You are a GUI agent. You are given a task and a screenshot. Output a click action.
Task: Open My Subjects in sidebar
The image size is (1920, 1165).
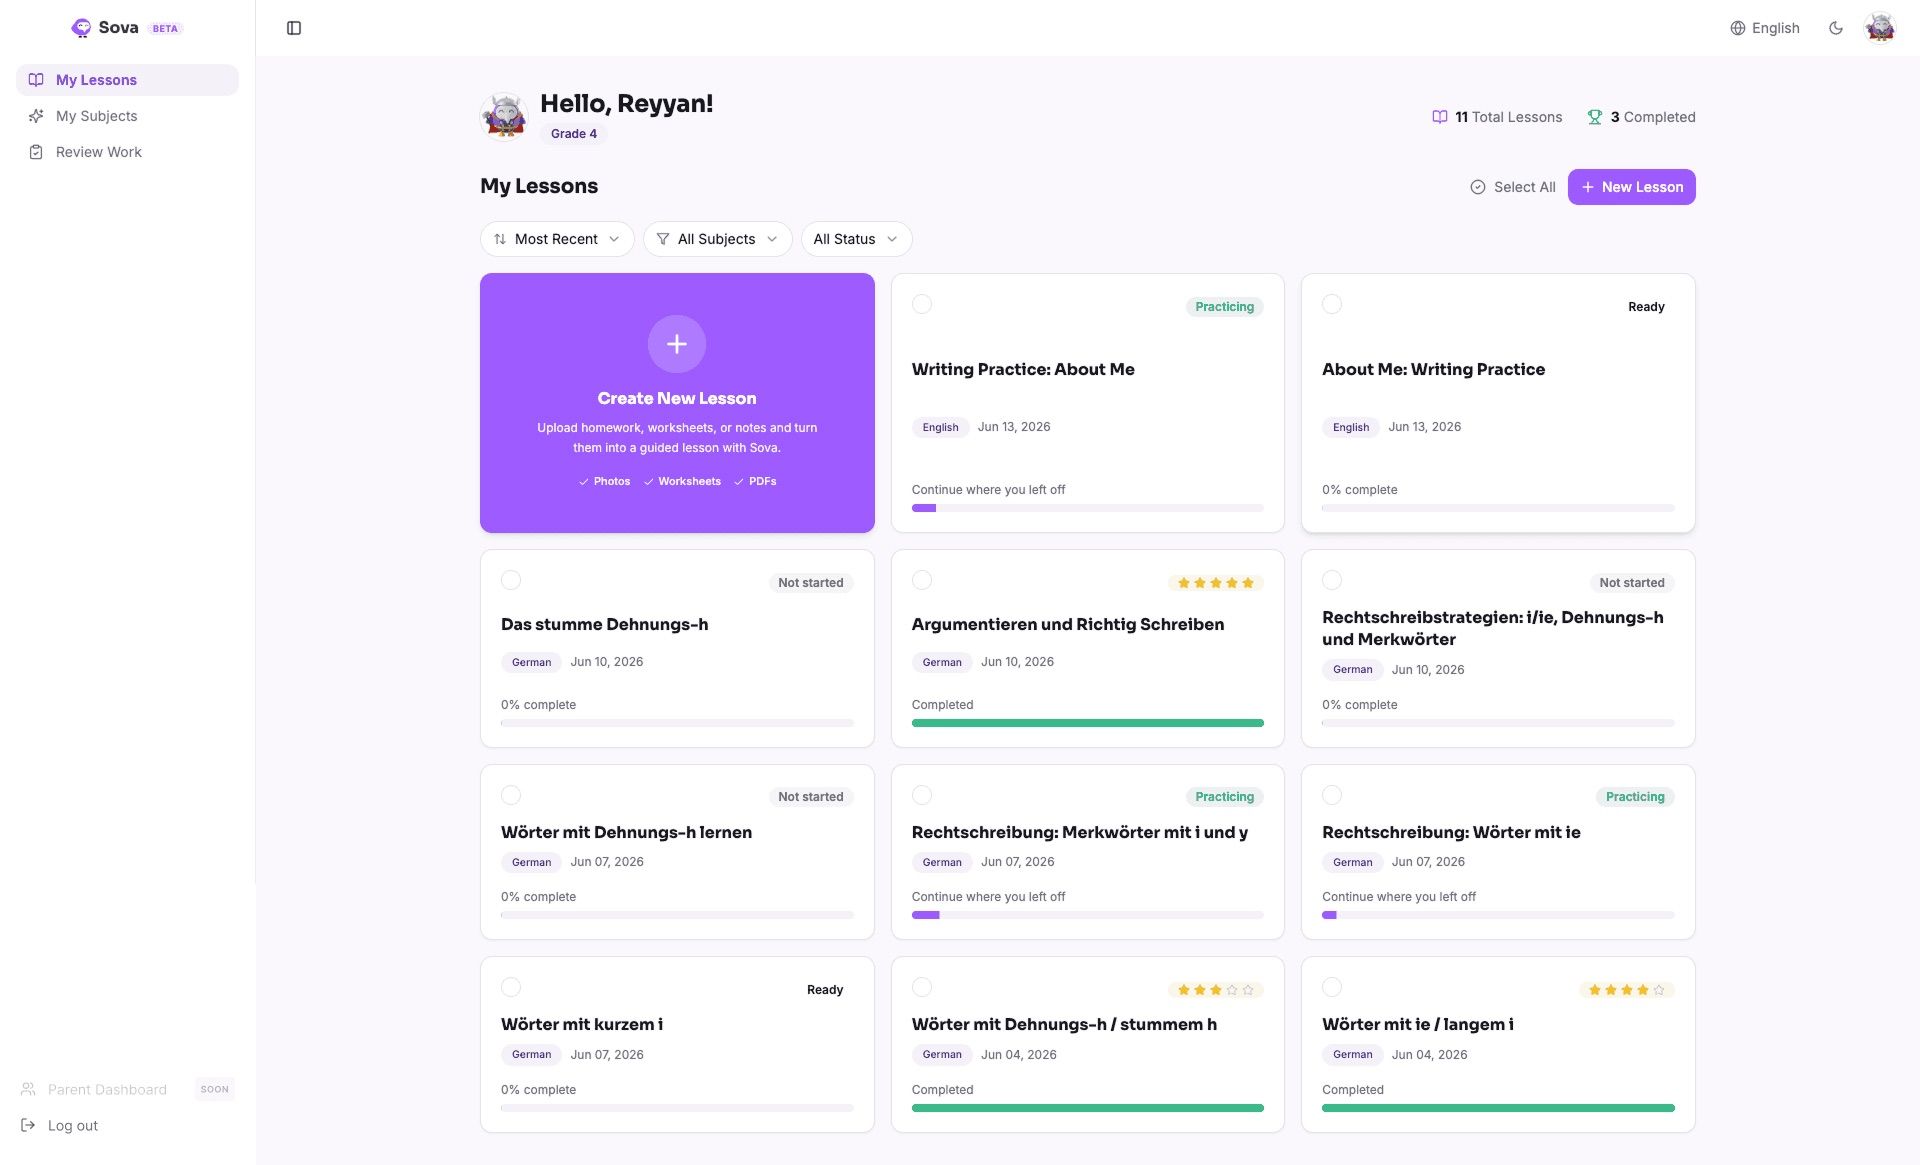point(127,116)
